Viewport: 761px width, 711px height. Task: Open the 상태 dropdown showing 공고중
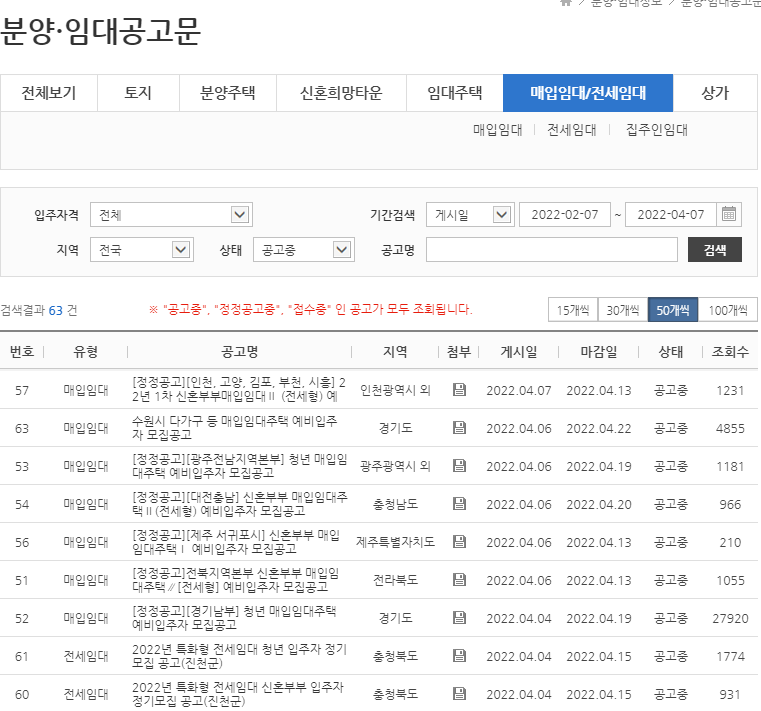pos(303,249)
